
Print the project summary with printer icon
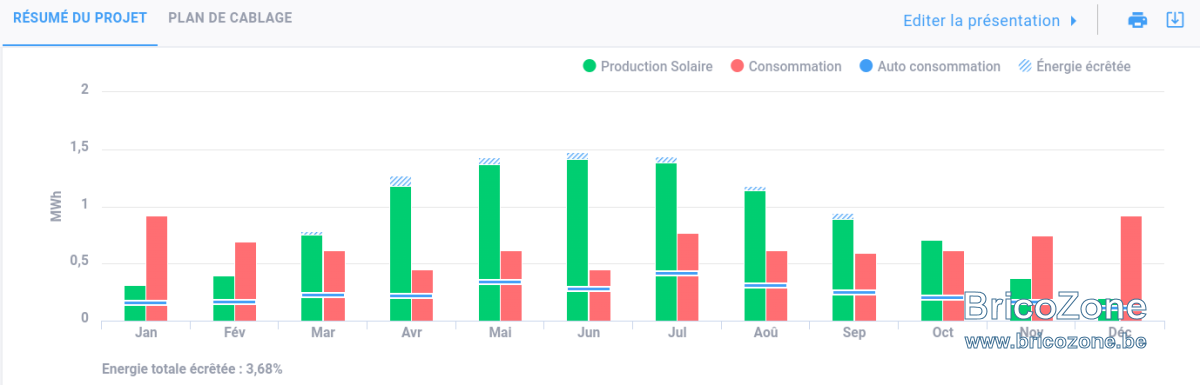pyautogui.click(x=1138, y=20)
